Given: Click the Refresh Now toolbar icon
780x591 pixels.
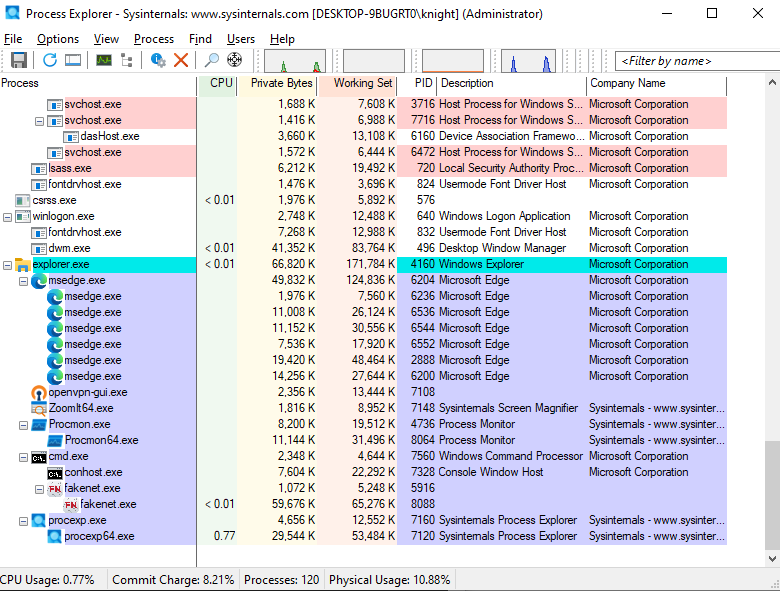Looking at the screenshot, I should click(50, 60).
